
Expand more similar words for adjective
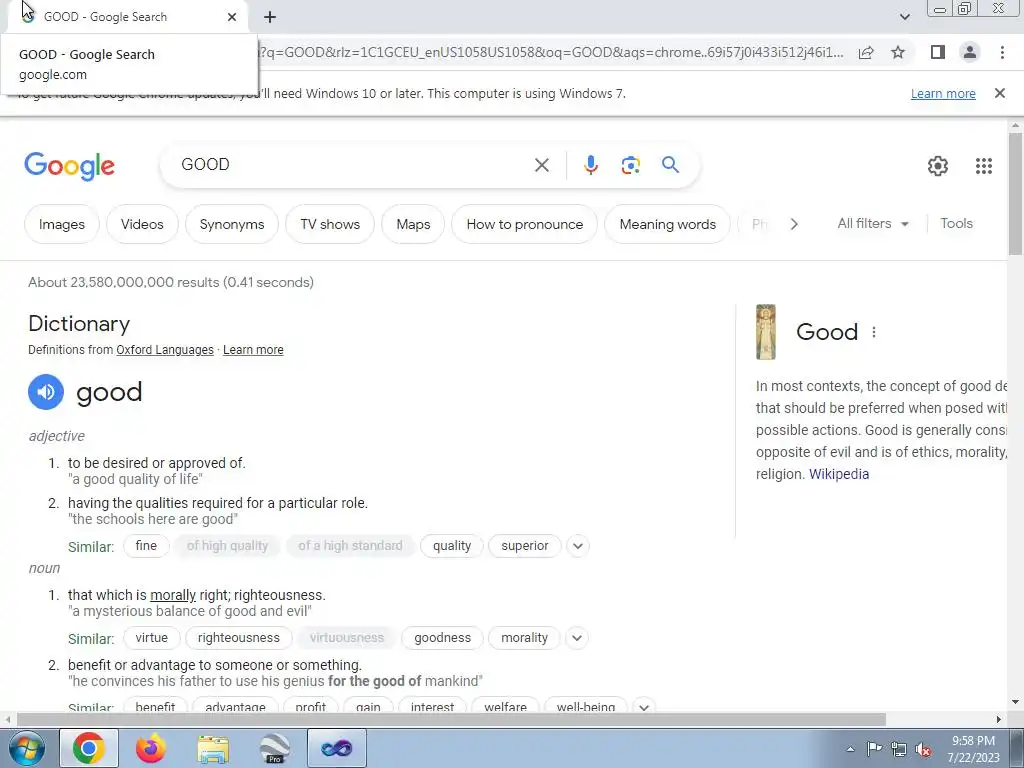coord(577,546)
